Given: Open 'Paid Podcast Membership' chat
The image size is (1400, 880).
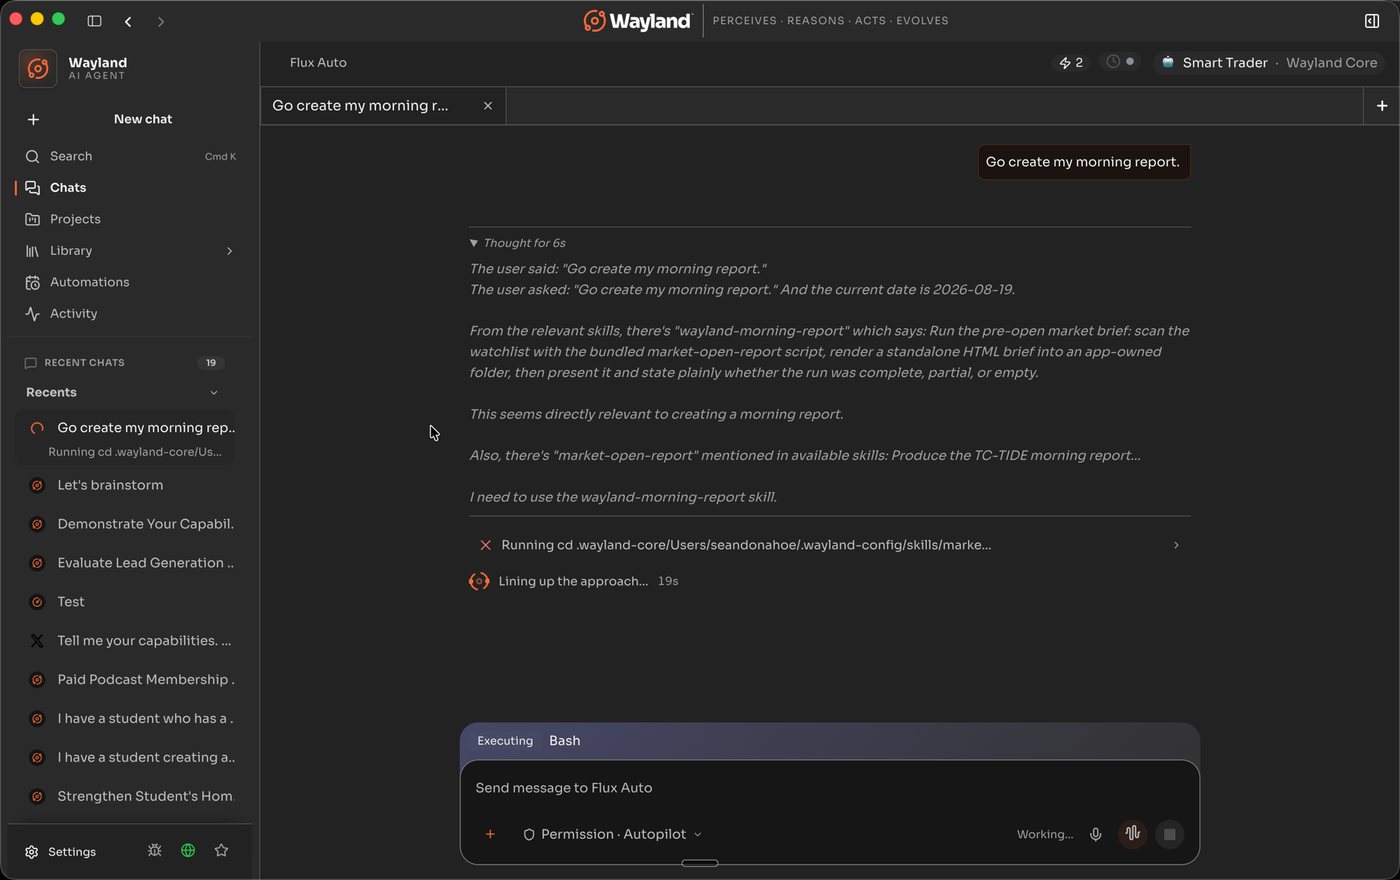Looking at the screenshot, I should (126, 680).
